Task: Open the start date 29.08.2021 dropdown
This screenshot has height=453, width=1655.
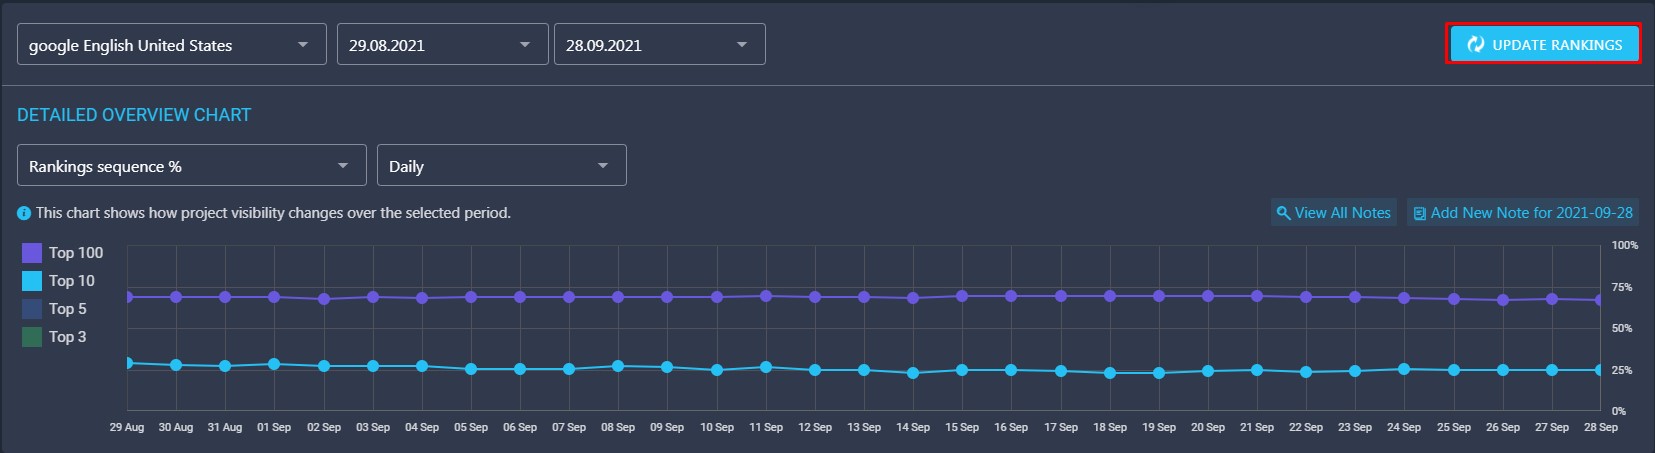Action: click(442, 45)
